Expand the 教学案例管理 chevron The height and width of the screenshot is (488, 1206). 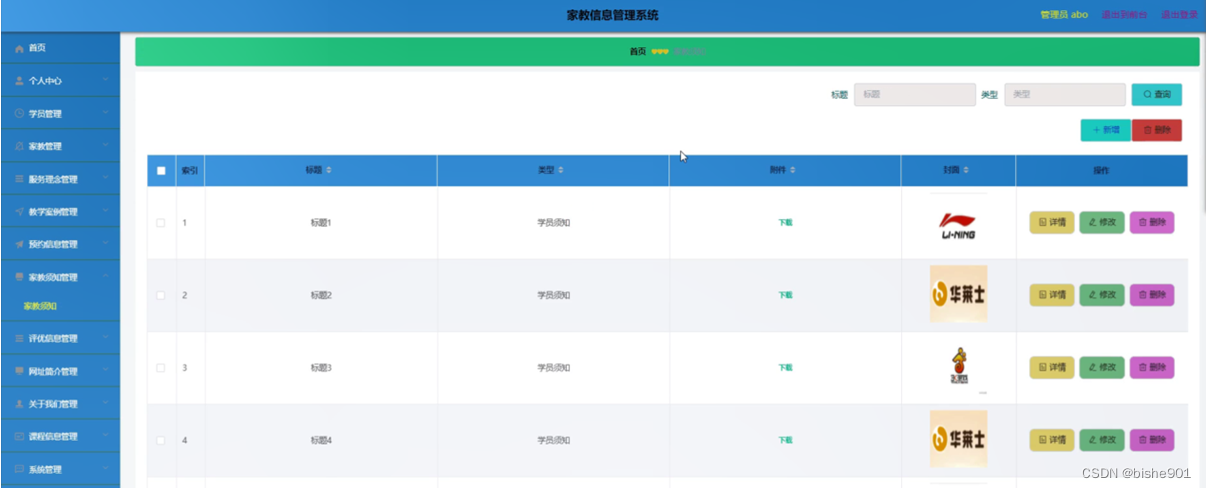click(x=105, y=210)
